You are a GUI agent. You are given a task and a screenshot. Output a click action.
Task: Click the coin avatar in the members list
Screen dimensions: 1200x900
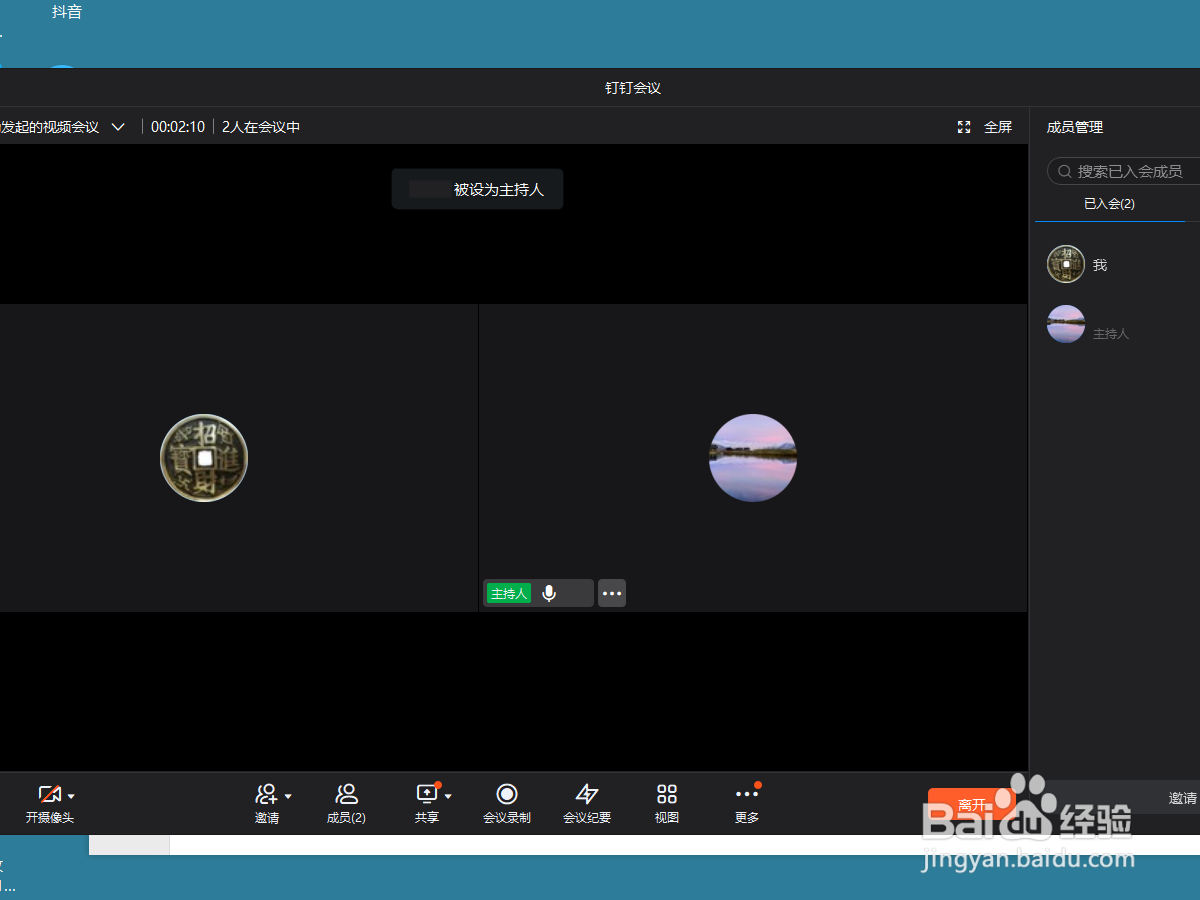pyautogui.click(x=1066, y=264)
